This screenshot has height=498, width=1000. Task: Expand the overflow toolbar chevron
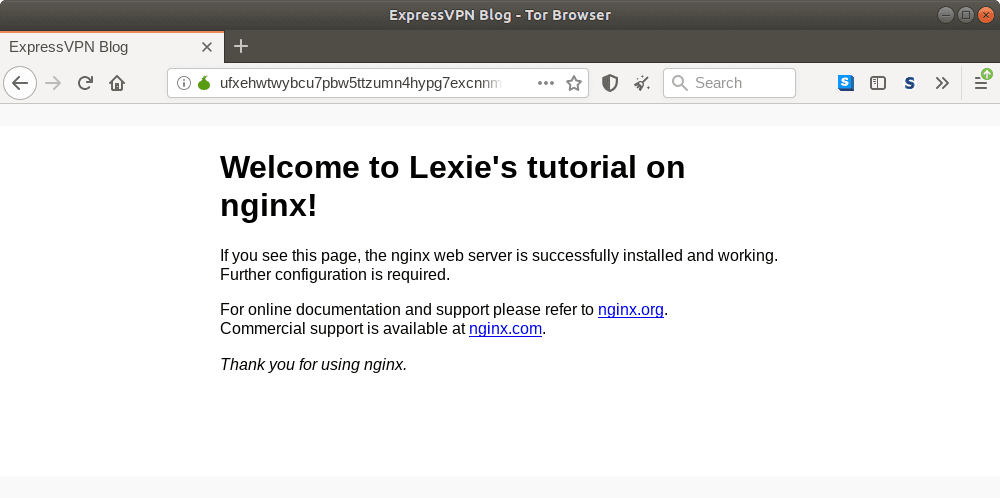pyautogui.click(x=941, y=83)
